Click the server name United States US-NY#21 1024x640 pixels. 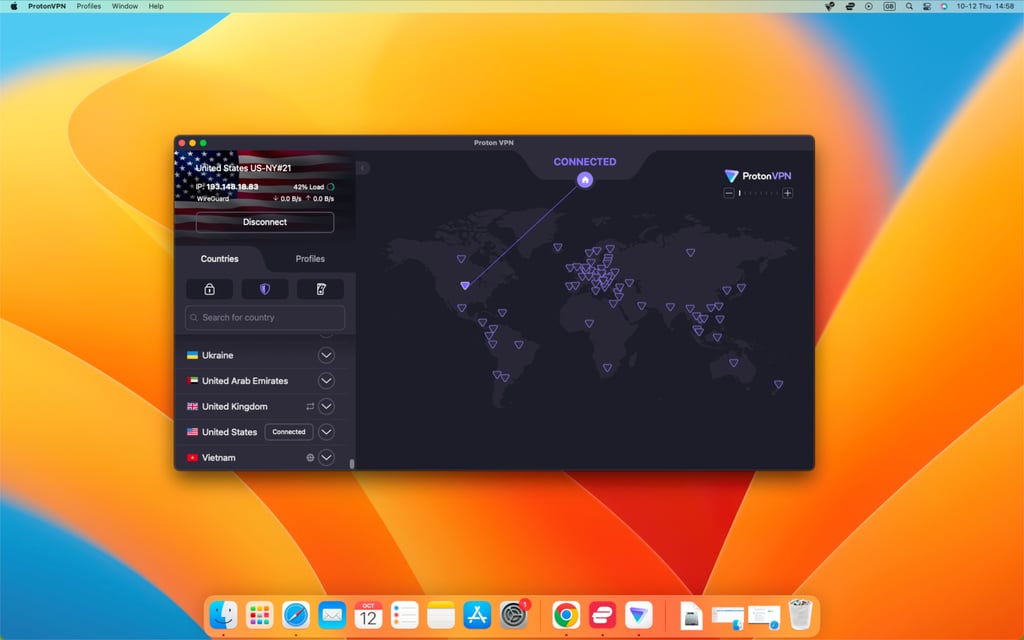243,168
